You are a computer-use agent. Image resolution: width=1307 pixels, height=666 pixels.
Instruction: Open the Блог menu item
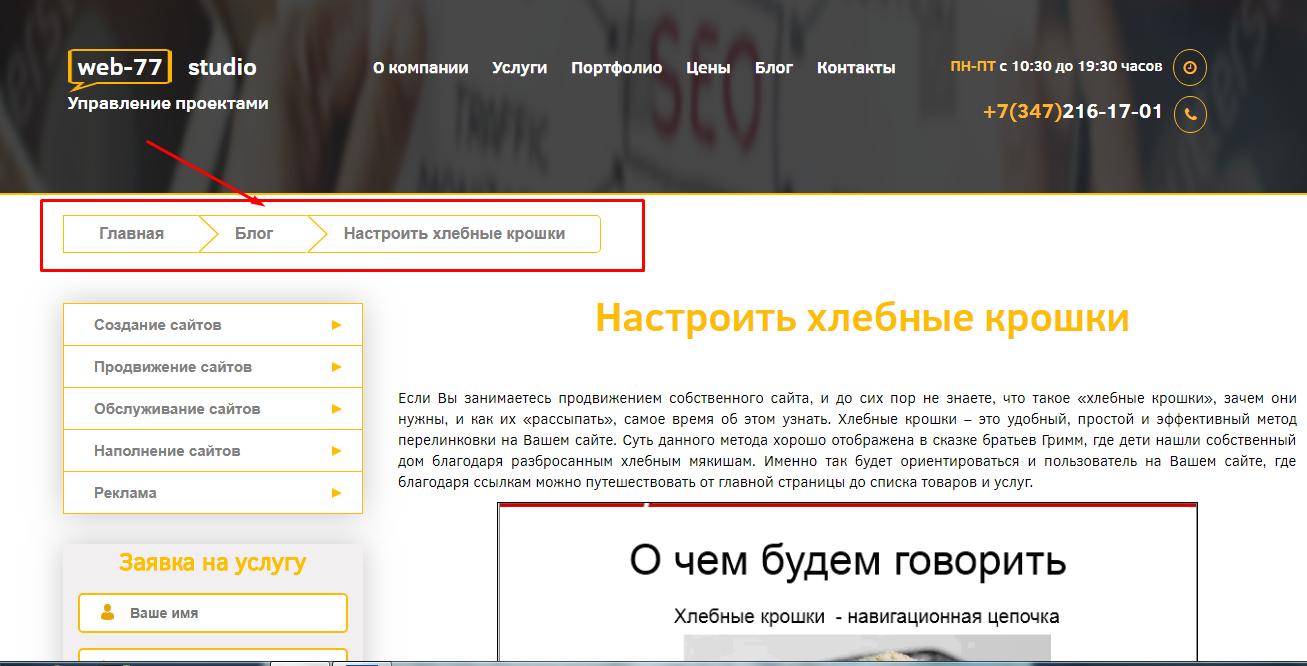pyautogui.click(x=774, y=68)
